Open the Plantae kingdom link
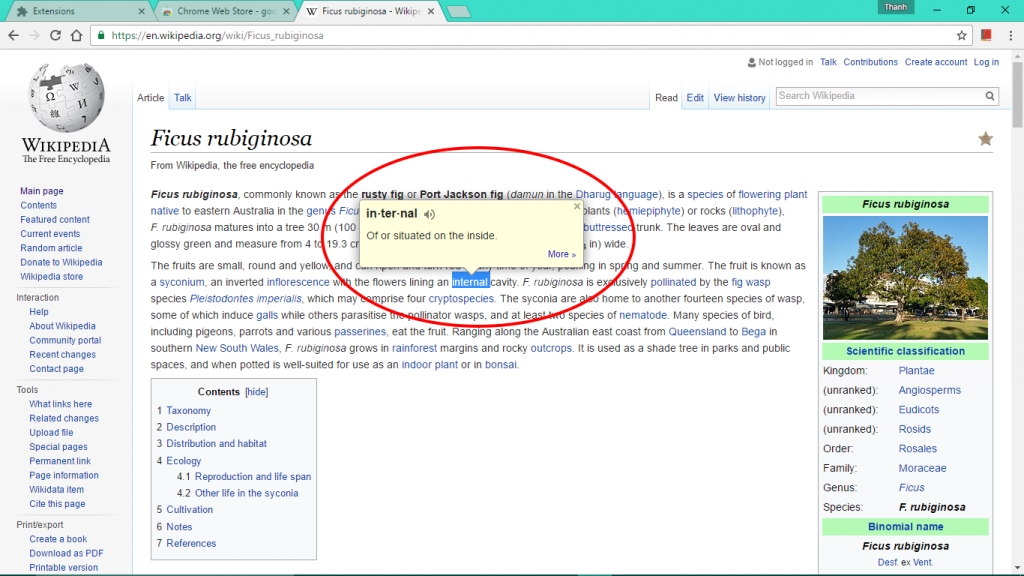 click(x=916, y=370)
